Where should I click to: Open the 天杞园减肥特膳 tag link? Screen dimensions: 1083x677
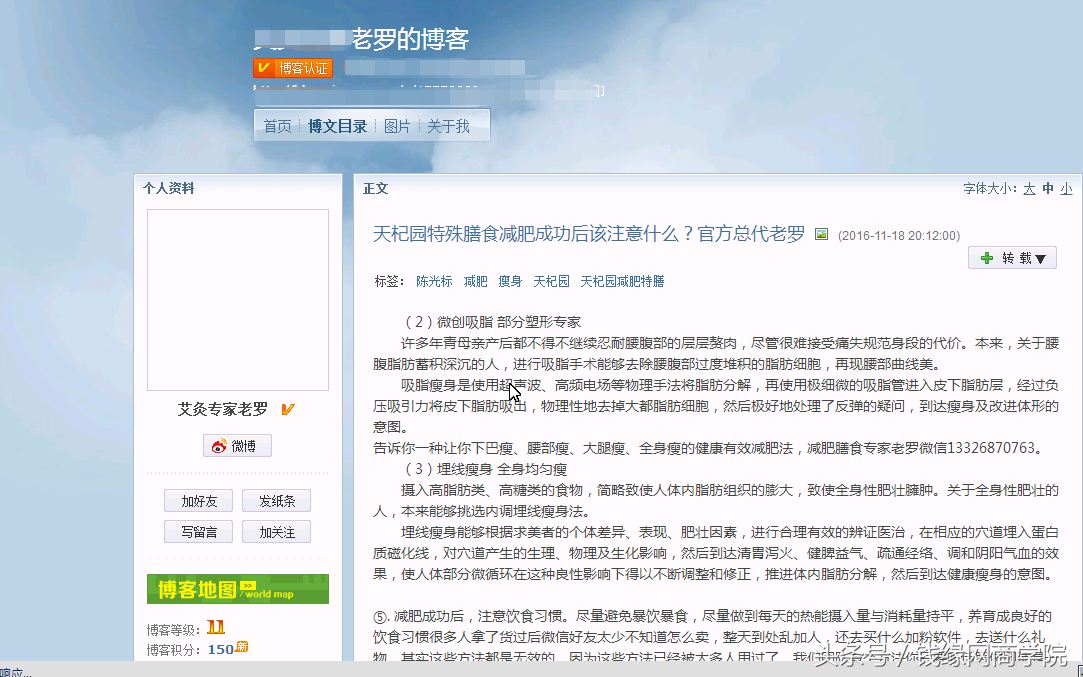pyautogui.click(x=622, y=282)
